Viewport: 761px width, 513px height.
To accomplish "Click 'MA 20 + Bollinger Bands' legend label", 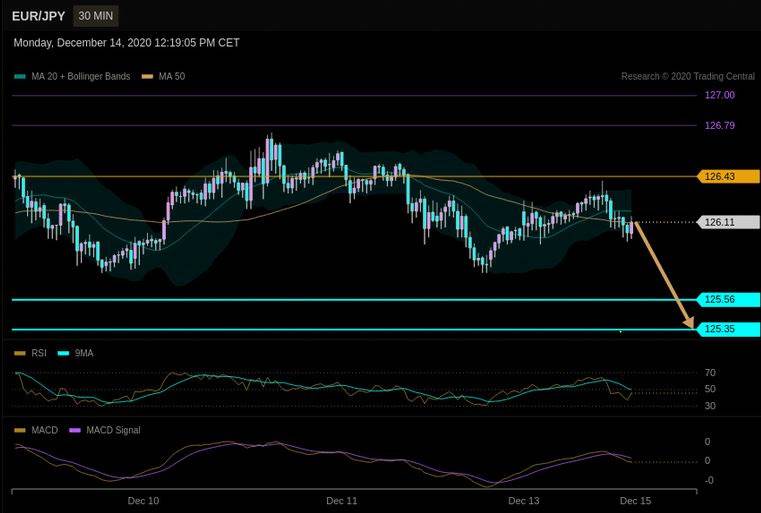I will (x=81, y=76).
